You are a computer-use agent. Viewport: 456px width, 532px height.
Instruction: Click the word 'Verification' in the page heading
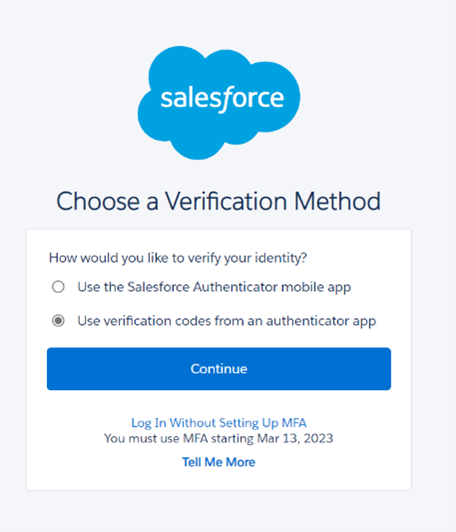(226, 202)
